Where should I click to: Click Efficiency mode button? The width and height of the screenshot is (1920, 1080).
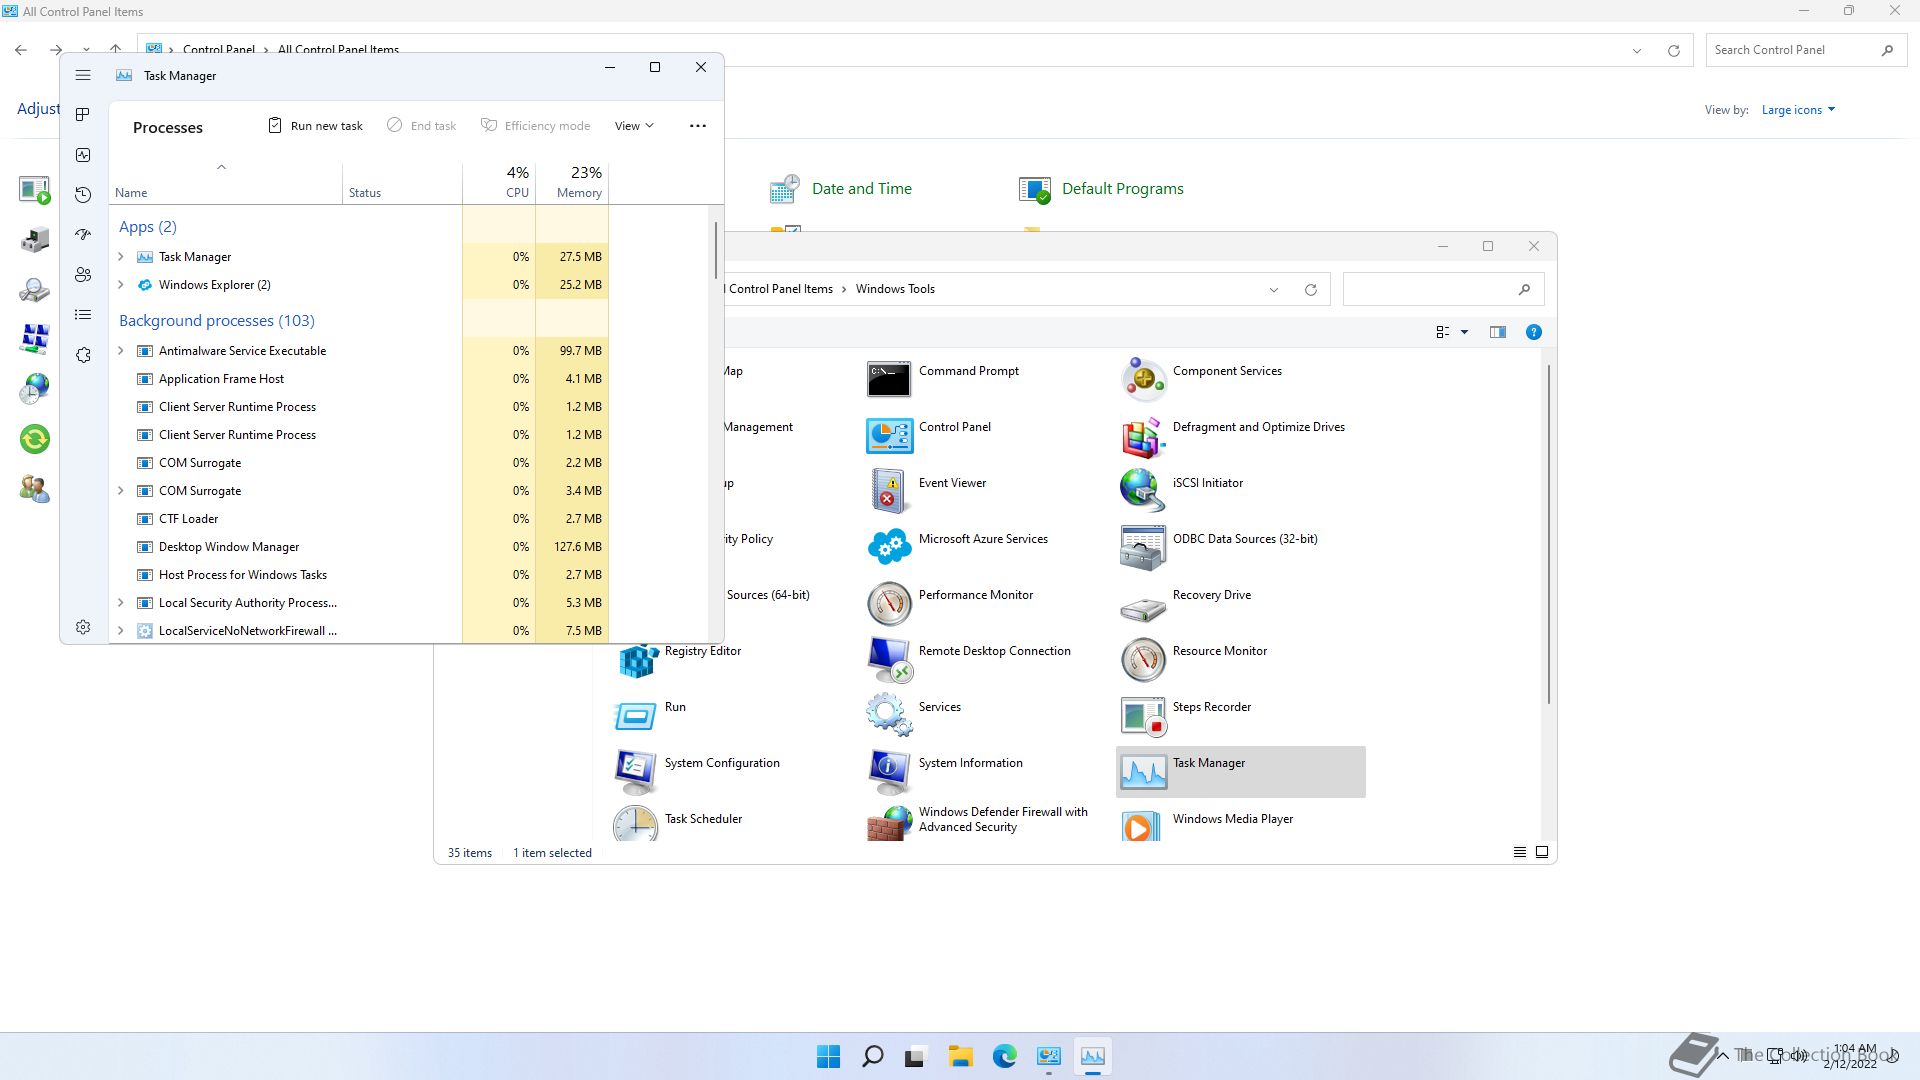535,126
